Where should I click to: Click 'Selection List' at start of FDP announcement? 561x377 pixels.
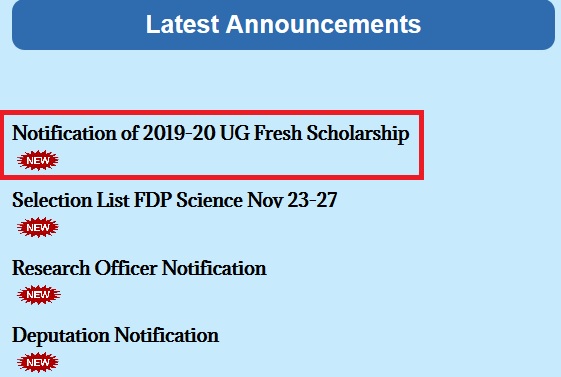coord(70,200)
